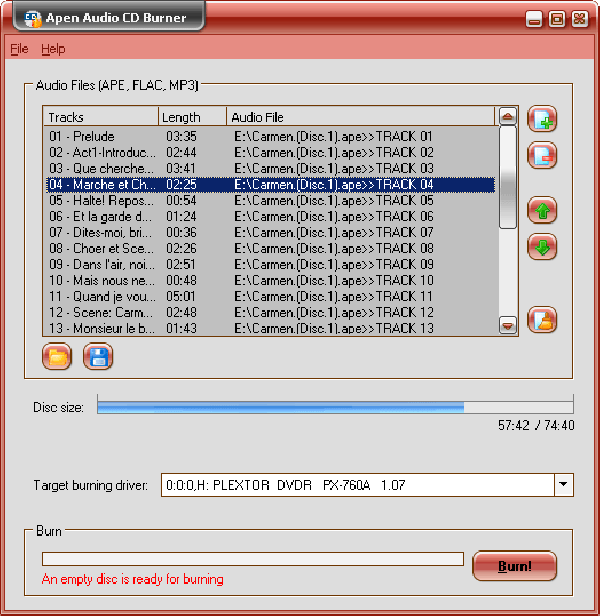Click the add audio file icon
The height and width of the screenshot is (616, 600).
coord(542,119)
